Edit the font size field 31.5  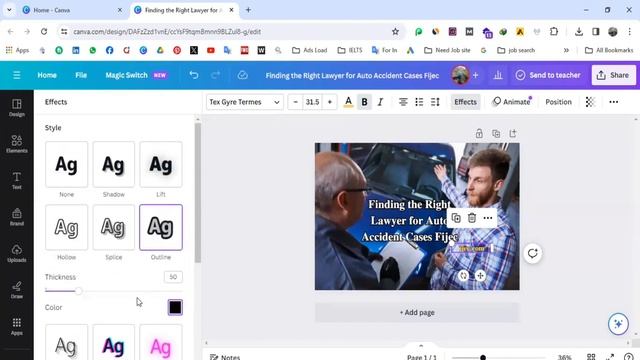(x=312, y=102)
